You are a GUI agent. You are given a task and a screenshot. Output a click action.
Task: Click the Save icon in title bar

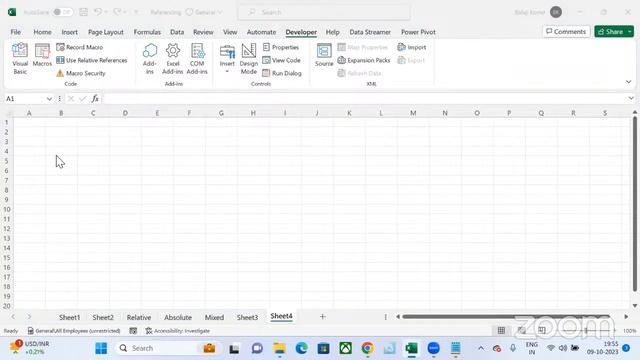coord(84,12)
